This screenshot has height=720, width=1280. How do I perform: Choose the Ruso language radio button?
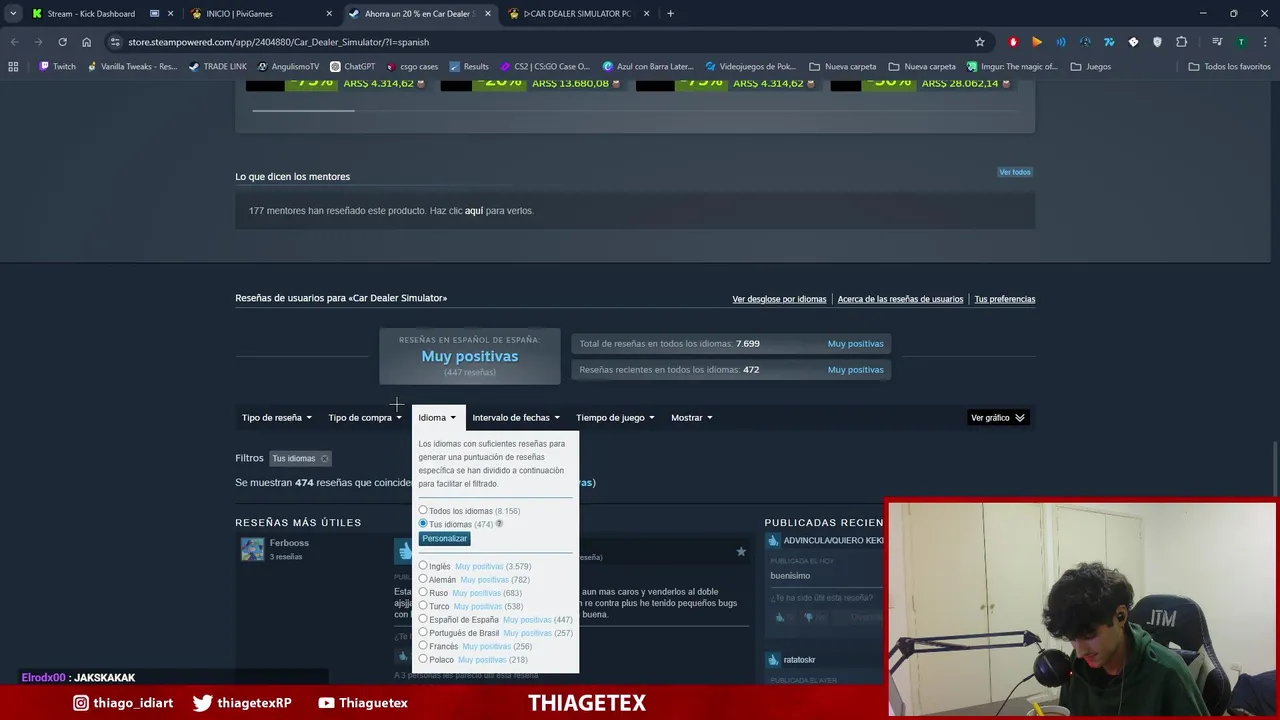click(x=423, y=593)
